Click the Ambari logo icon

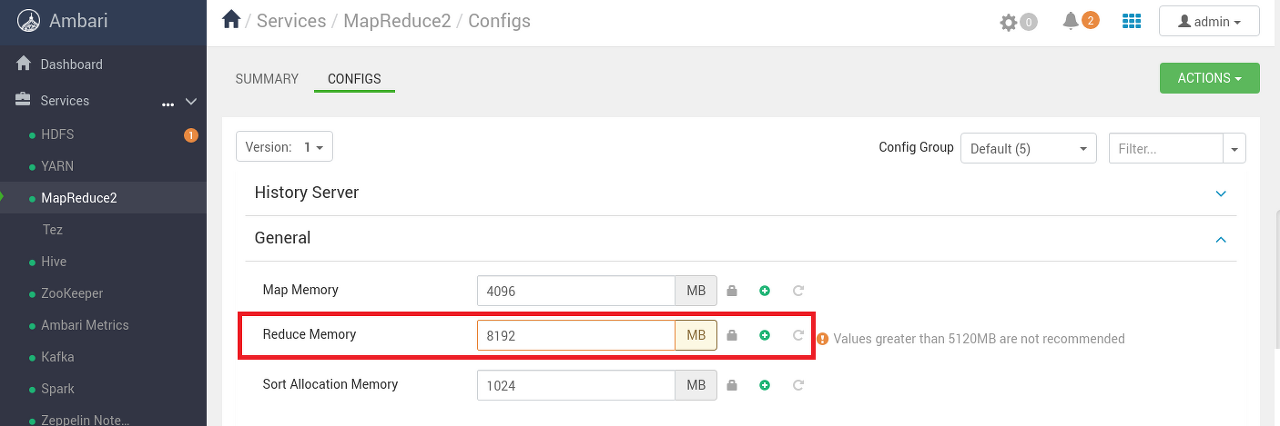tap(30, 20)
